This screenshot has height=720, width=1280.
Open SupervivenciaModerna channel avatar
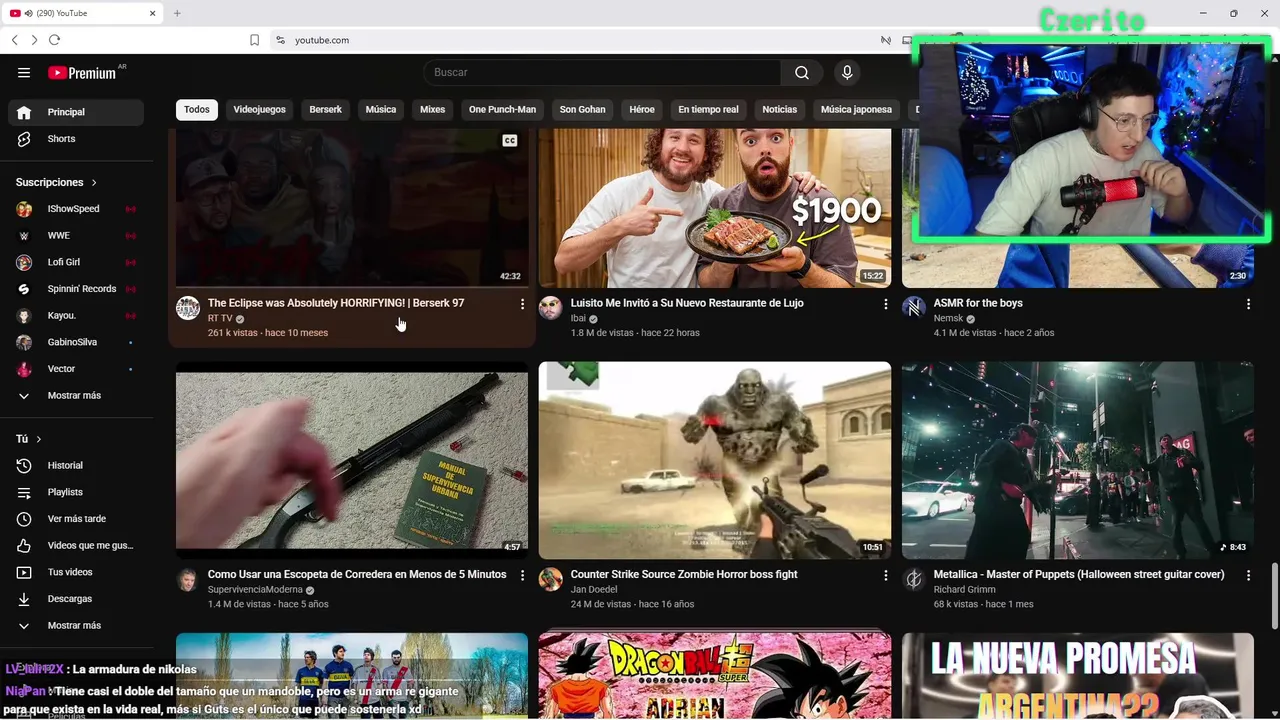point(188,580)
